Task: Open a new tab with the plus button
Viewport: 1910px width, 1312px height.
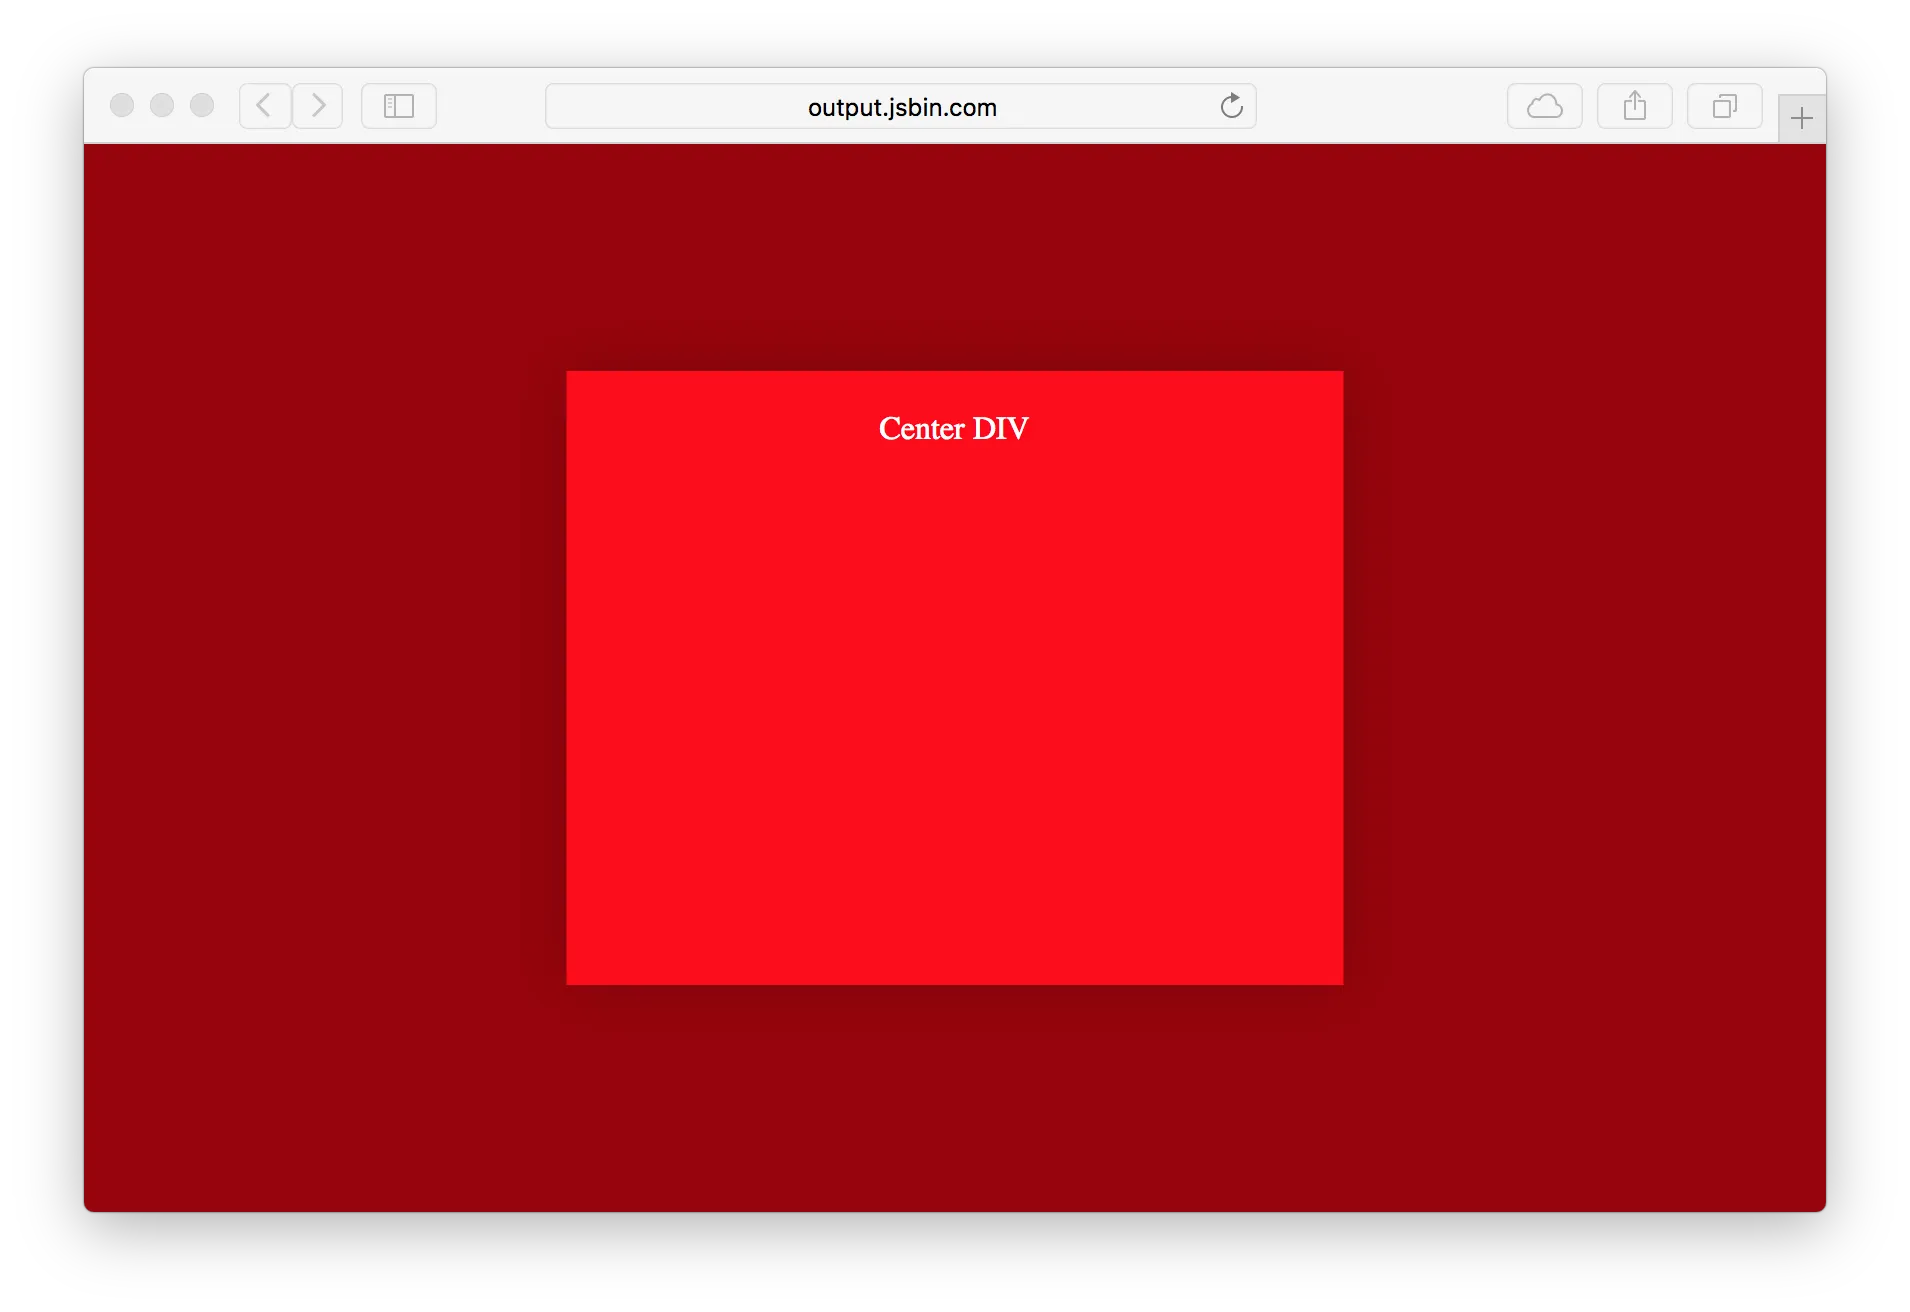Action: (x=1801, y=117)
